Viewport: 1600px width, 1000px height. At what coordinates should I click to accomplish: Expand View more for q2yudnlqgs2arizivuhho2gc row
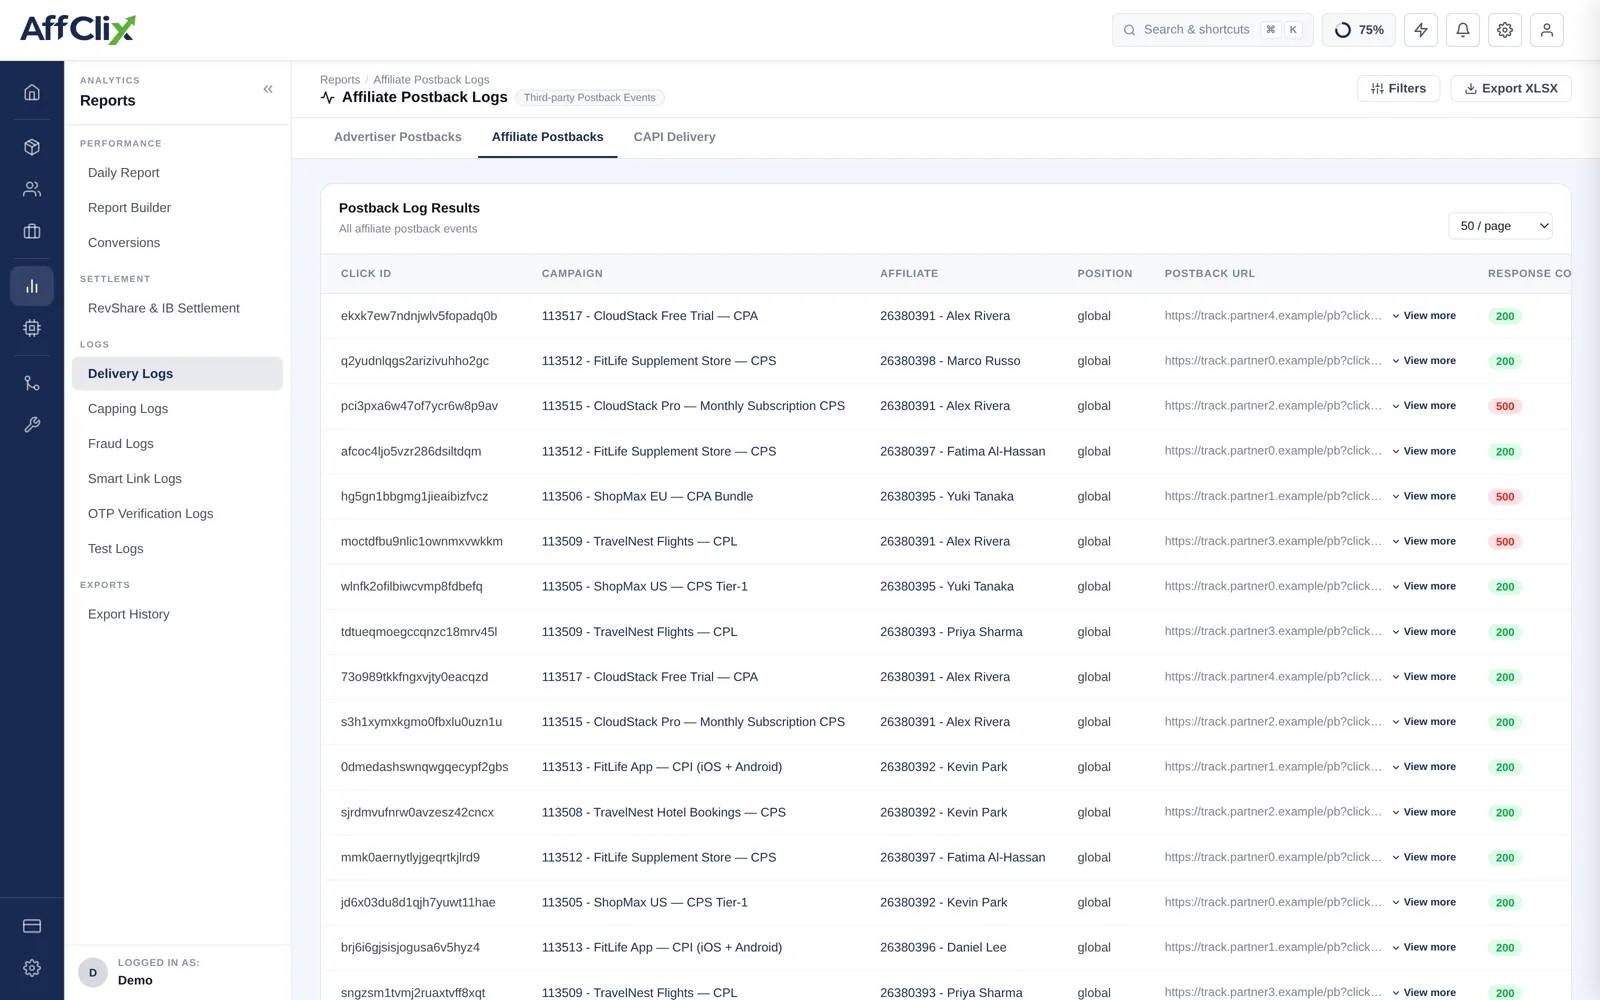click(x=1424, y=361)
